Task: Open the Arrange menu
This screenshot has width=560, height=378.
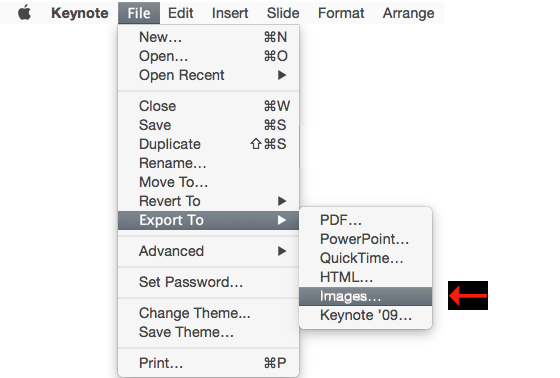Action: 409,13
